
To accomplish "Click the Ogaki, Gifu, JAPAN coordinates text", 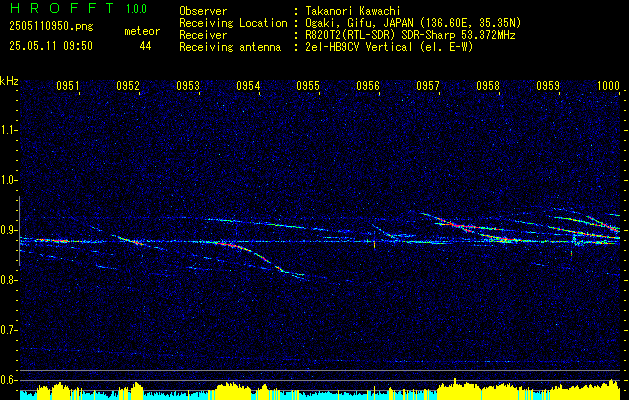I will click(x=413, y=23).
